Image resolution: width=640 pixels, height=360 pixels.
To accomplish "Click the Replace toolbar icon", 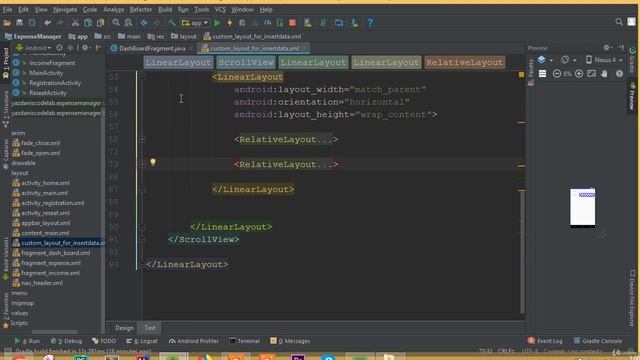I will coord(128,23).
